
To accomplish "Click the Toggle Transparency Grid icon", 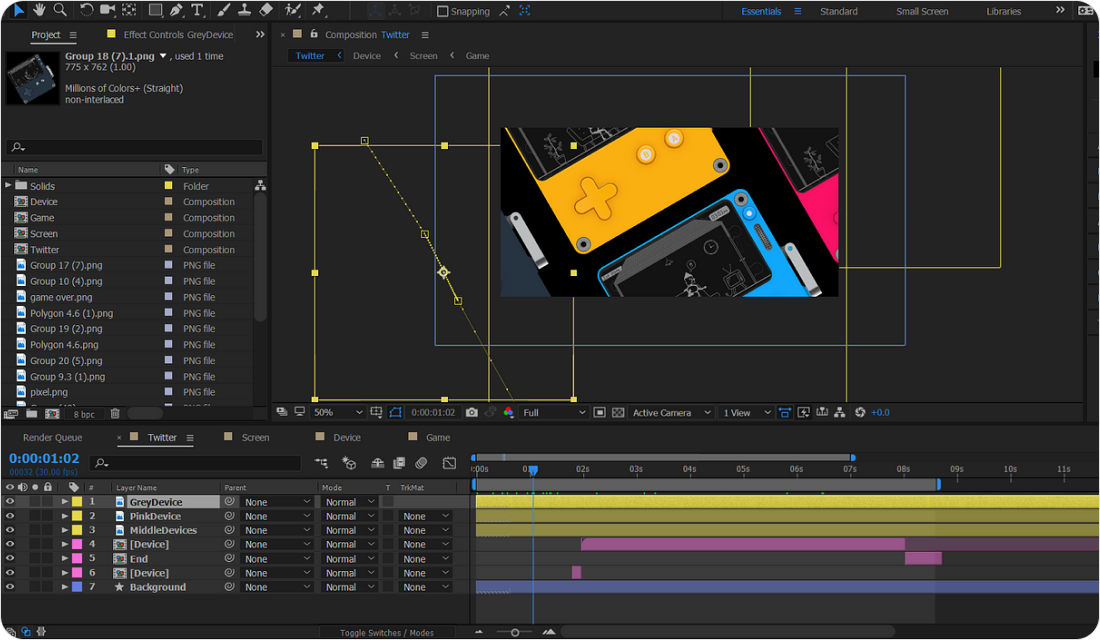I will 618,412.
